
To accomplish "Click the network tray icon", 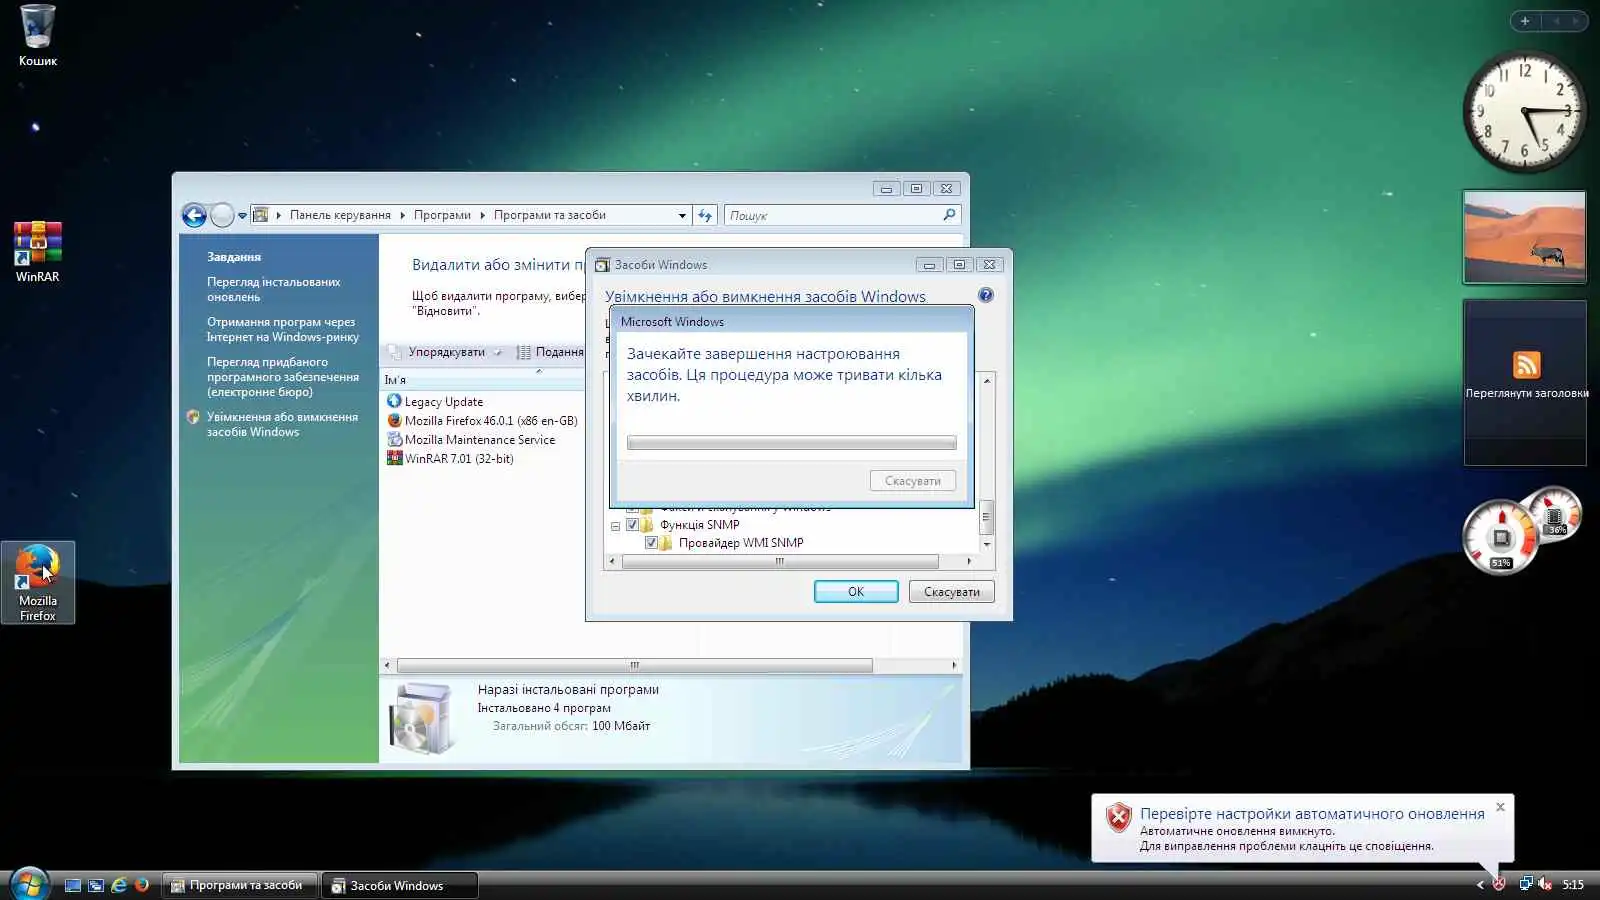I will point(1526,884).
